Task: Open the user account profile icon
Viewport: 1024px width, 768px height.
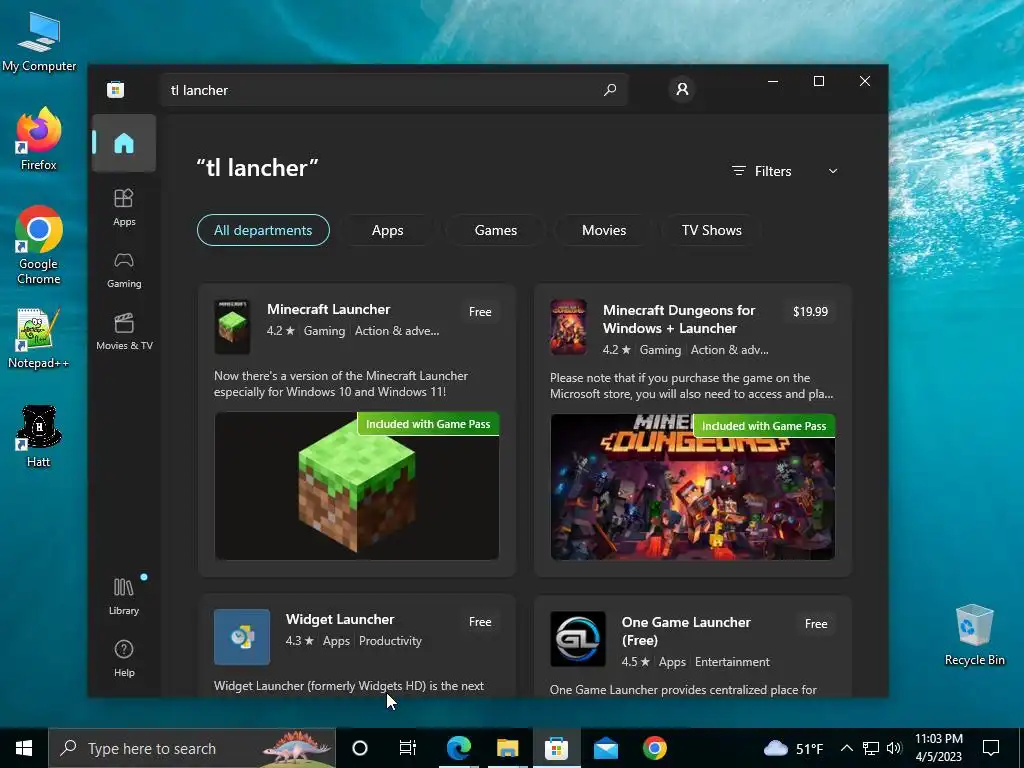Action: [682, 89]
